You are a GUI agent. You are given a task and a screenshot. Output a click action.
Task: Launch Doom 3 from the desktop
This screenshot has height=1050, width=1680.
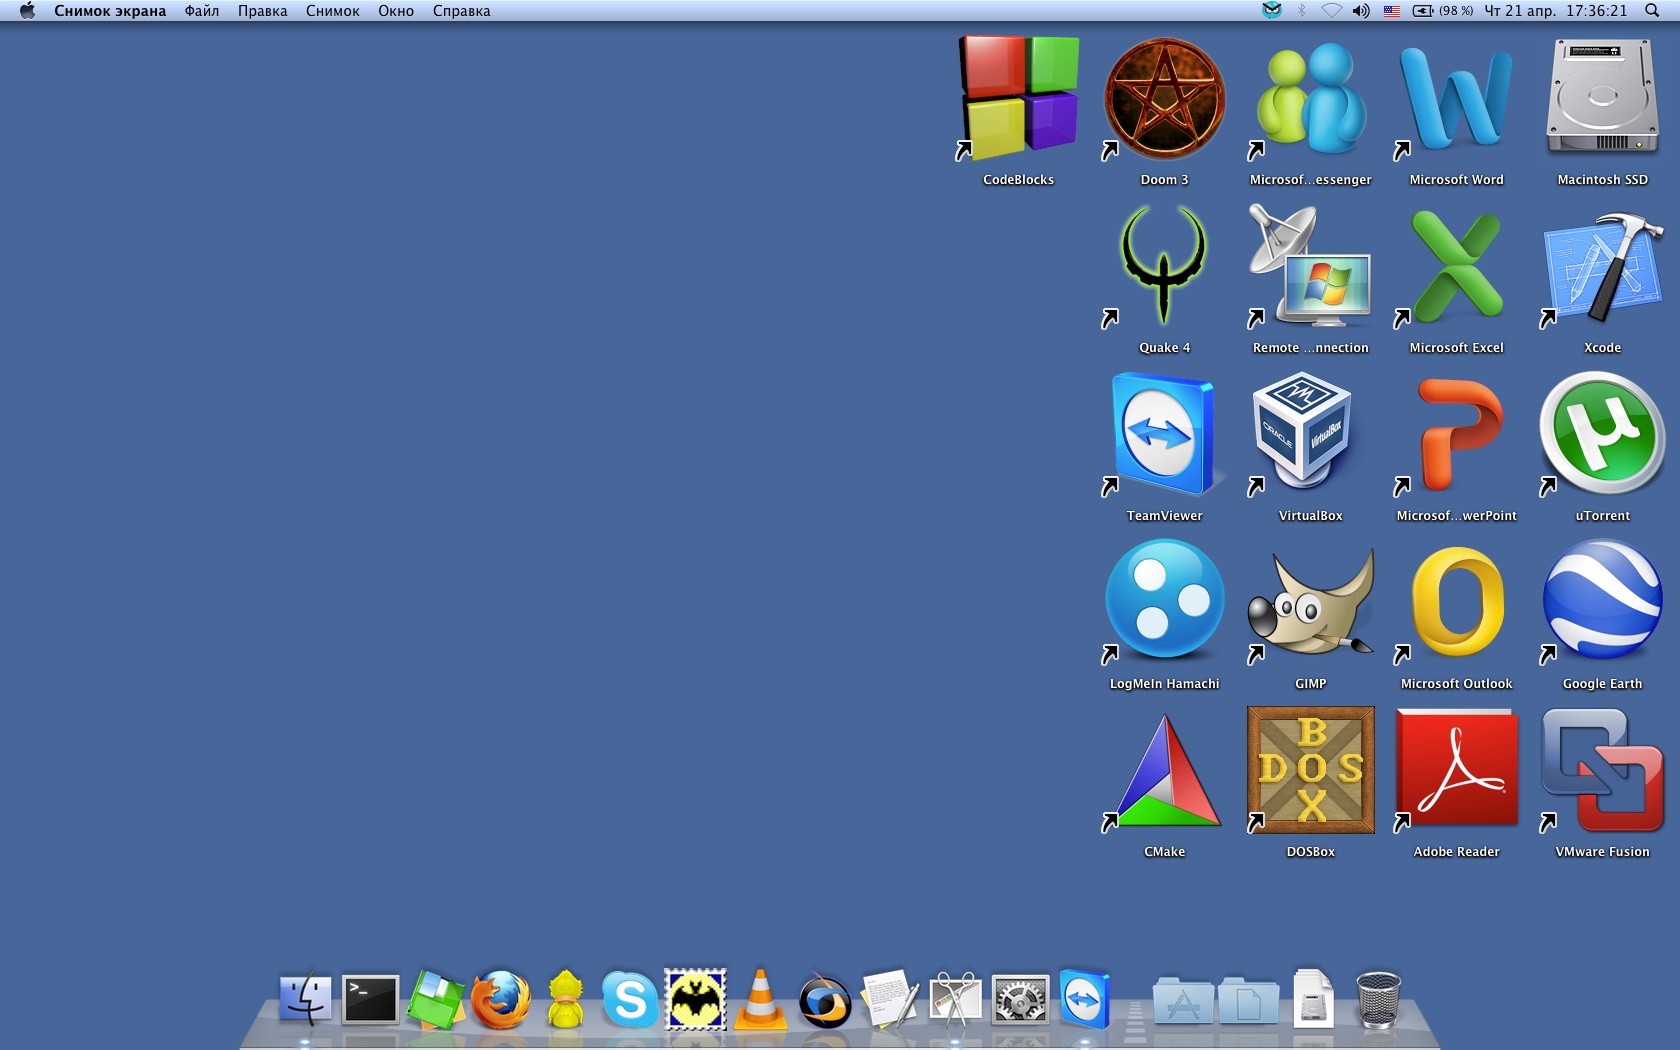[x=1164, y=99]
